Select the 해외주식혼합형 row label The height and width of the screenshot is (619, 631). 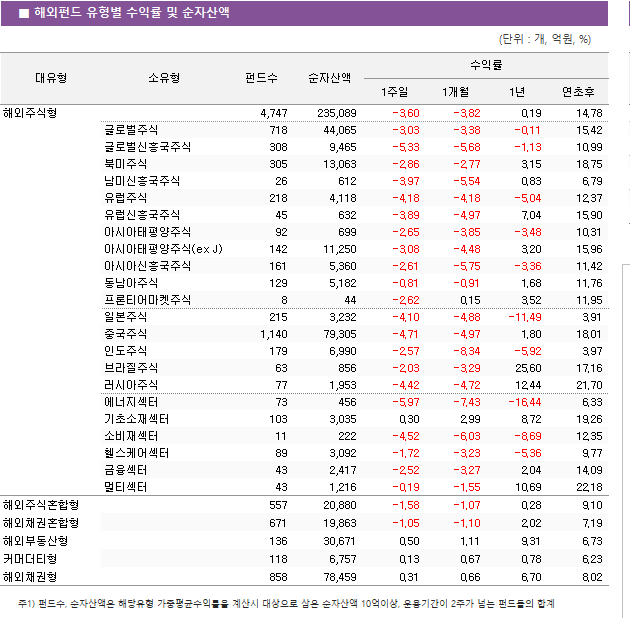(41, 505)
